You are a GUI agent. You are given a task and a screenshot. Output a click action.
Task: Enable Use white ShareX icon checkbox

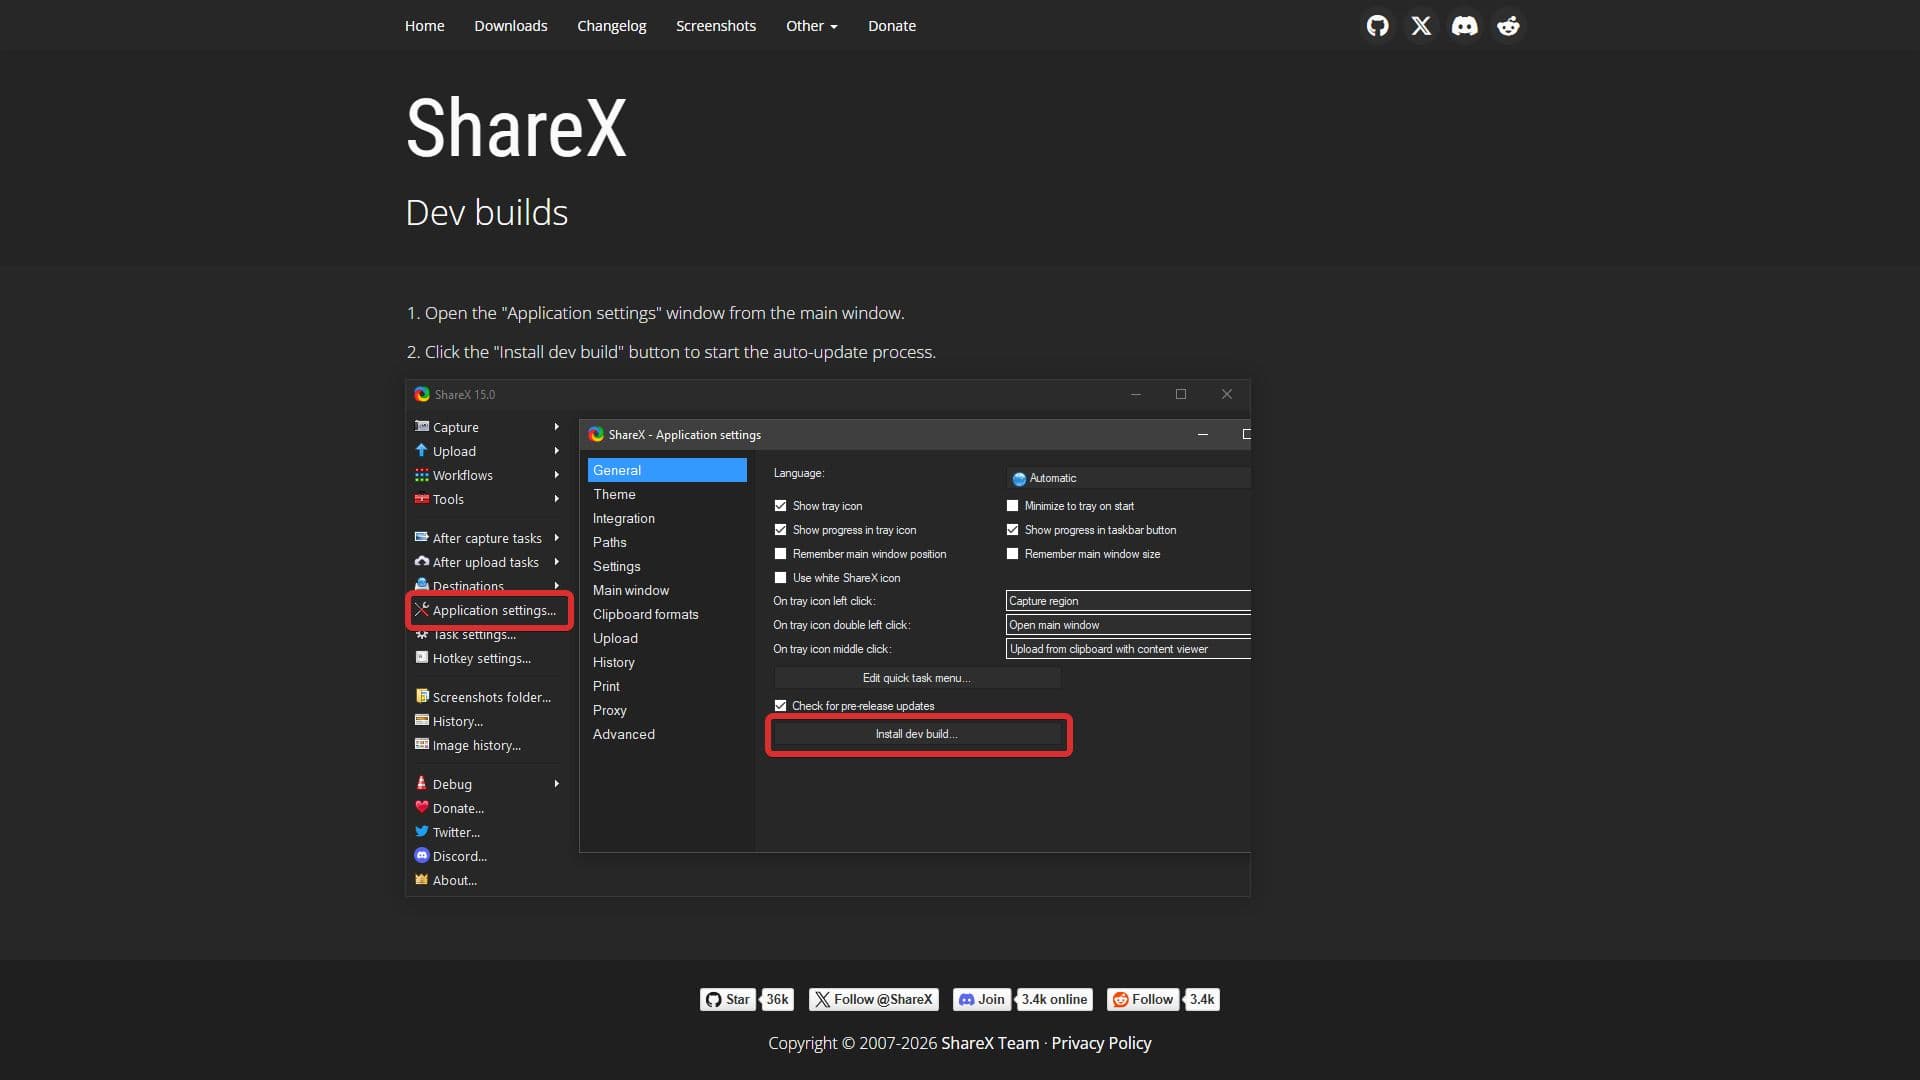tap(780, 578)
